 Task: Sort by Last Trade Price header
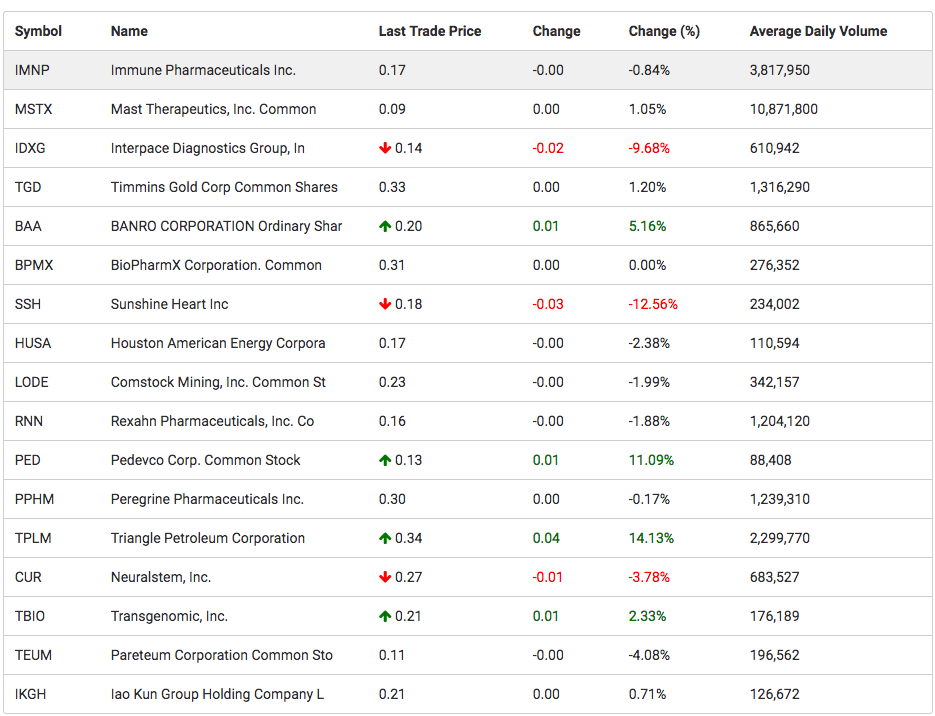[x=430, y=31]
